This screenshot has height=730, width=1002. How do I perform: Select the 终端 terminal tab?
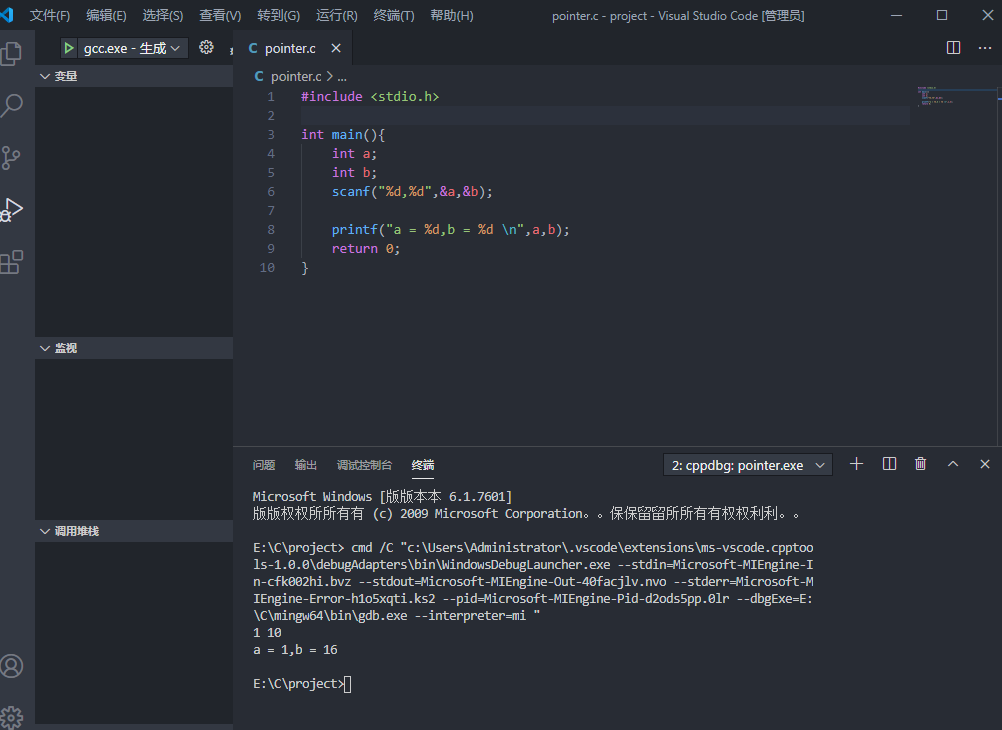[423, 465]
